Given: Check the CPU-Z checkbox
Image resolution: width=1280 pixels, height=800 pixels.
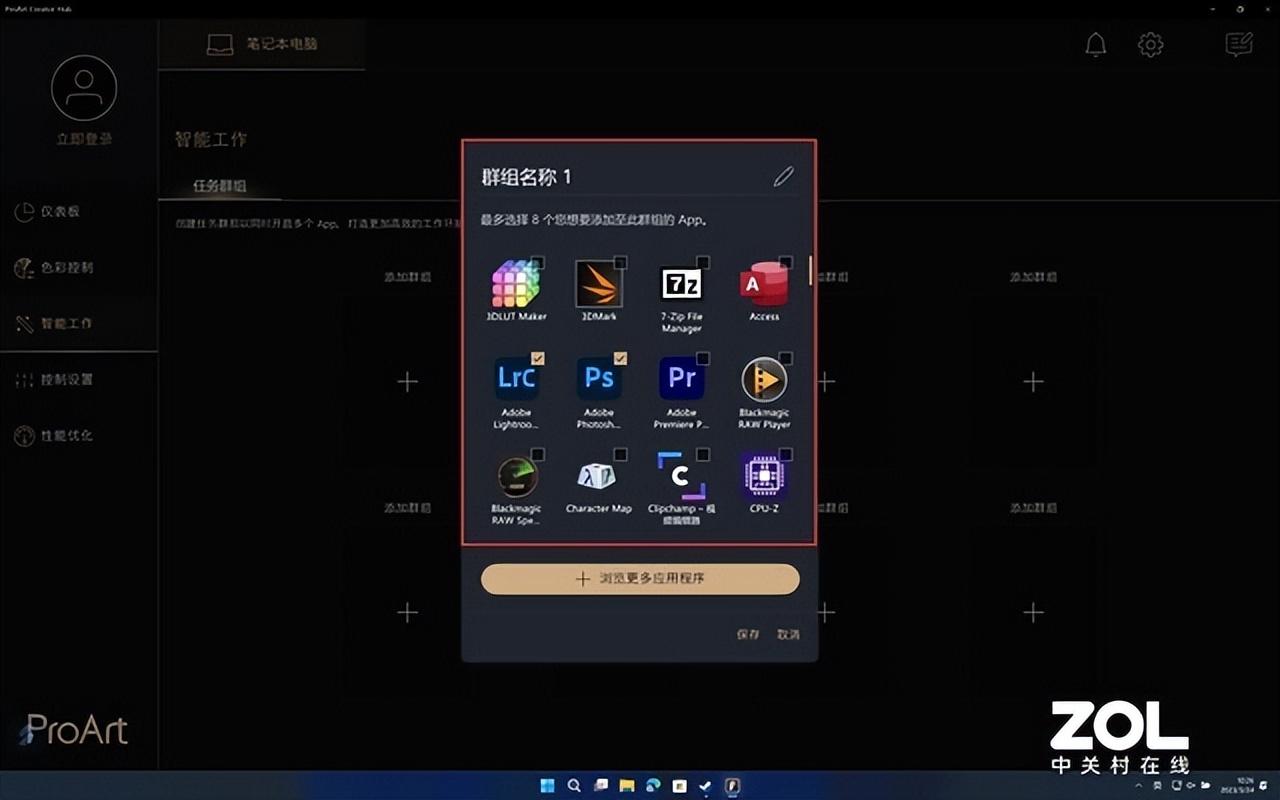Looking at the screenshot, I should pyautogui.click(x=786, y=454).
